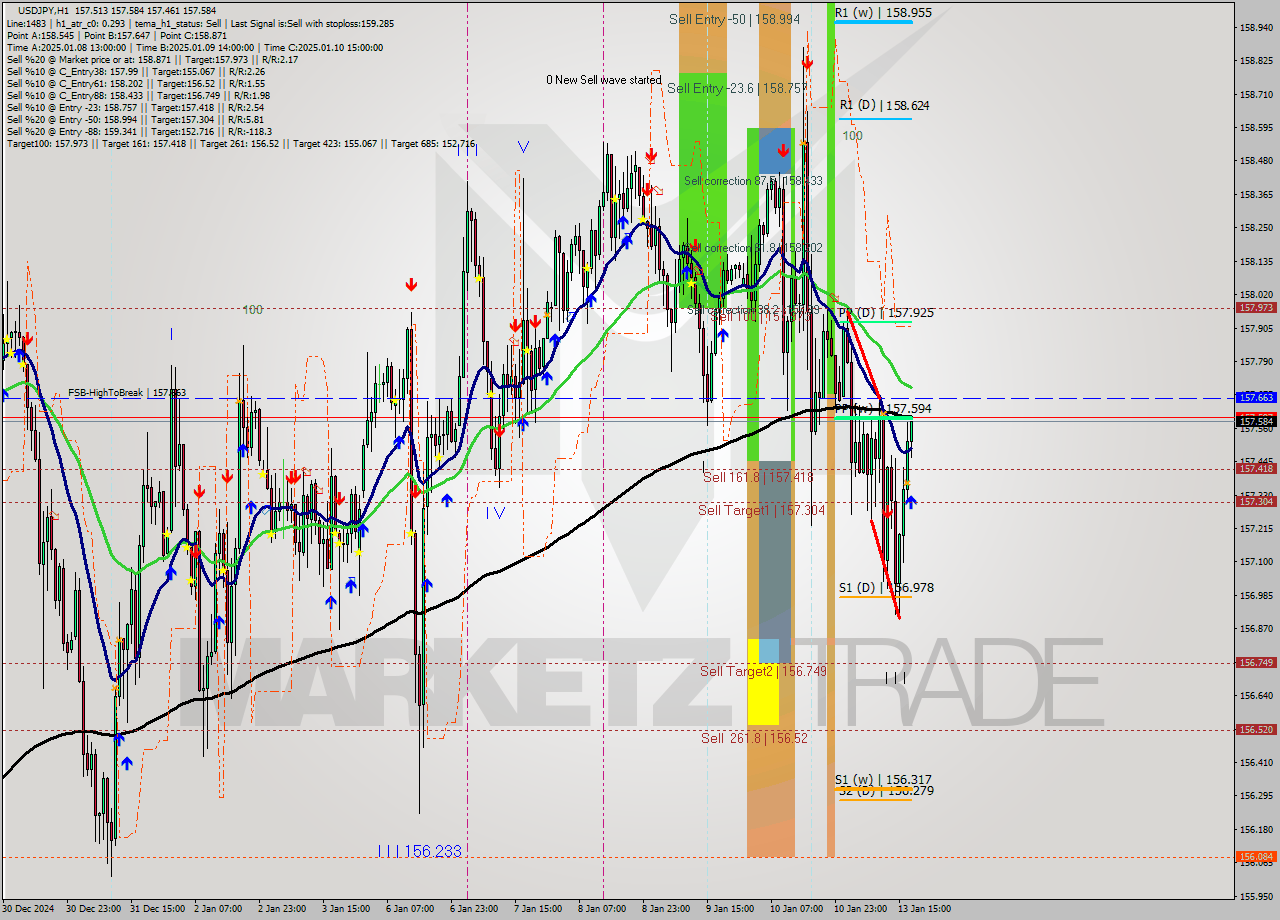The width and height of the screenshot is (1280, 920).
Task: Click the '7 Jan 15:00' time axis label
Action: point(538,909)
